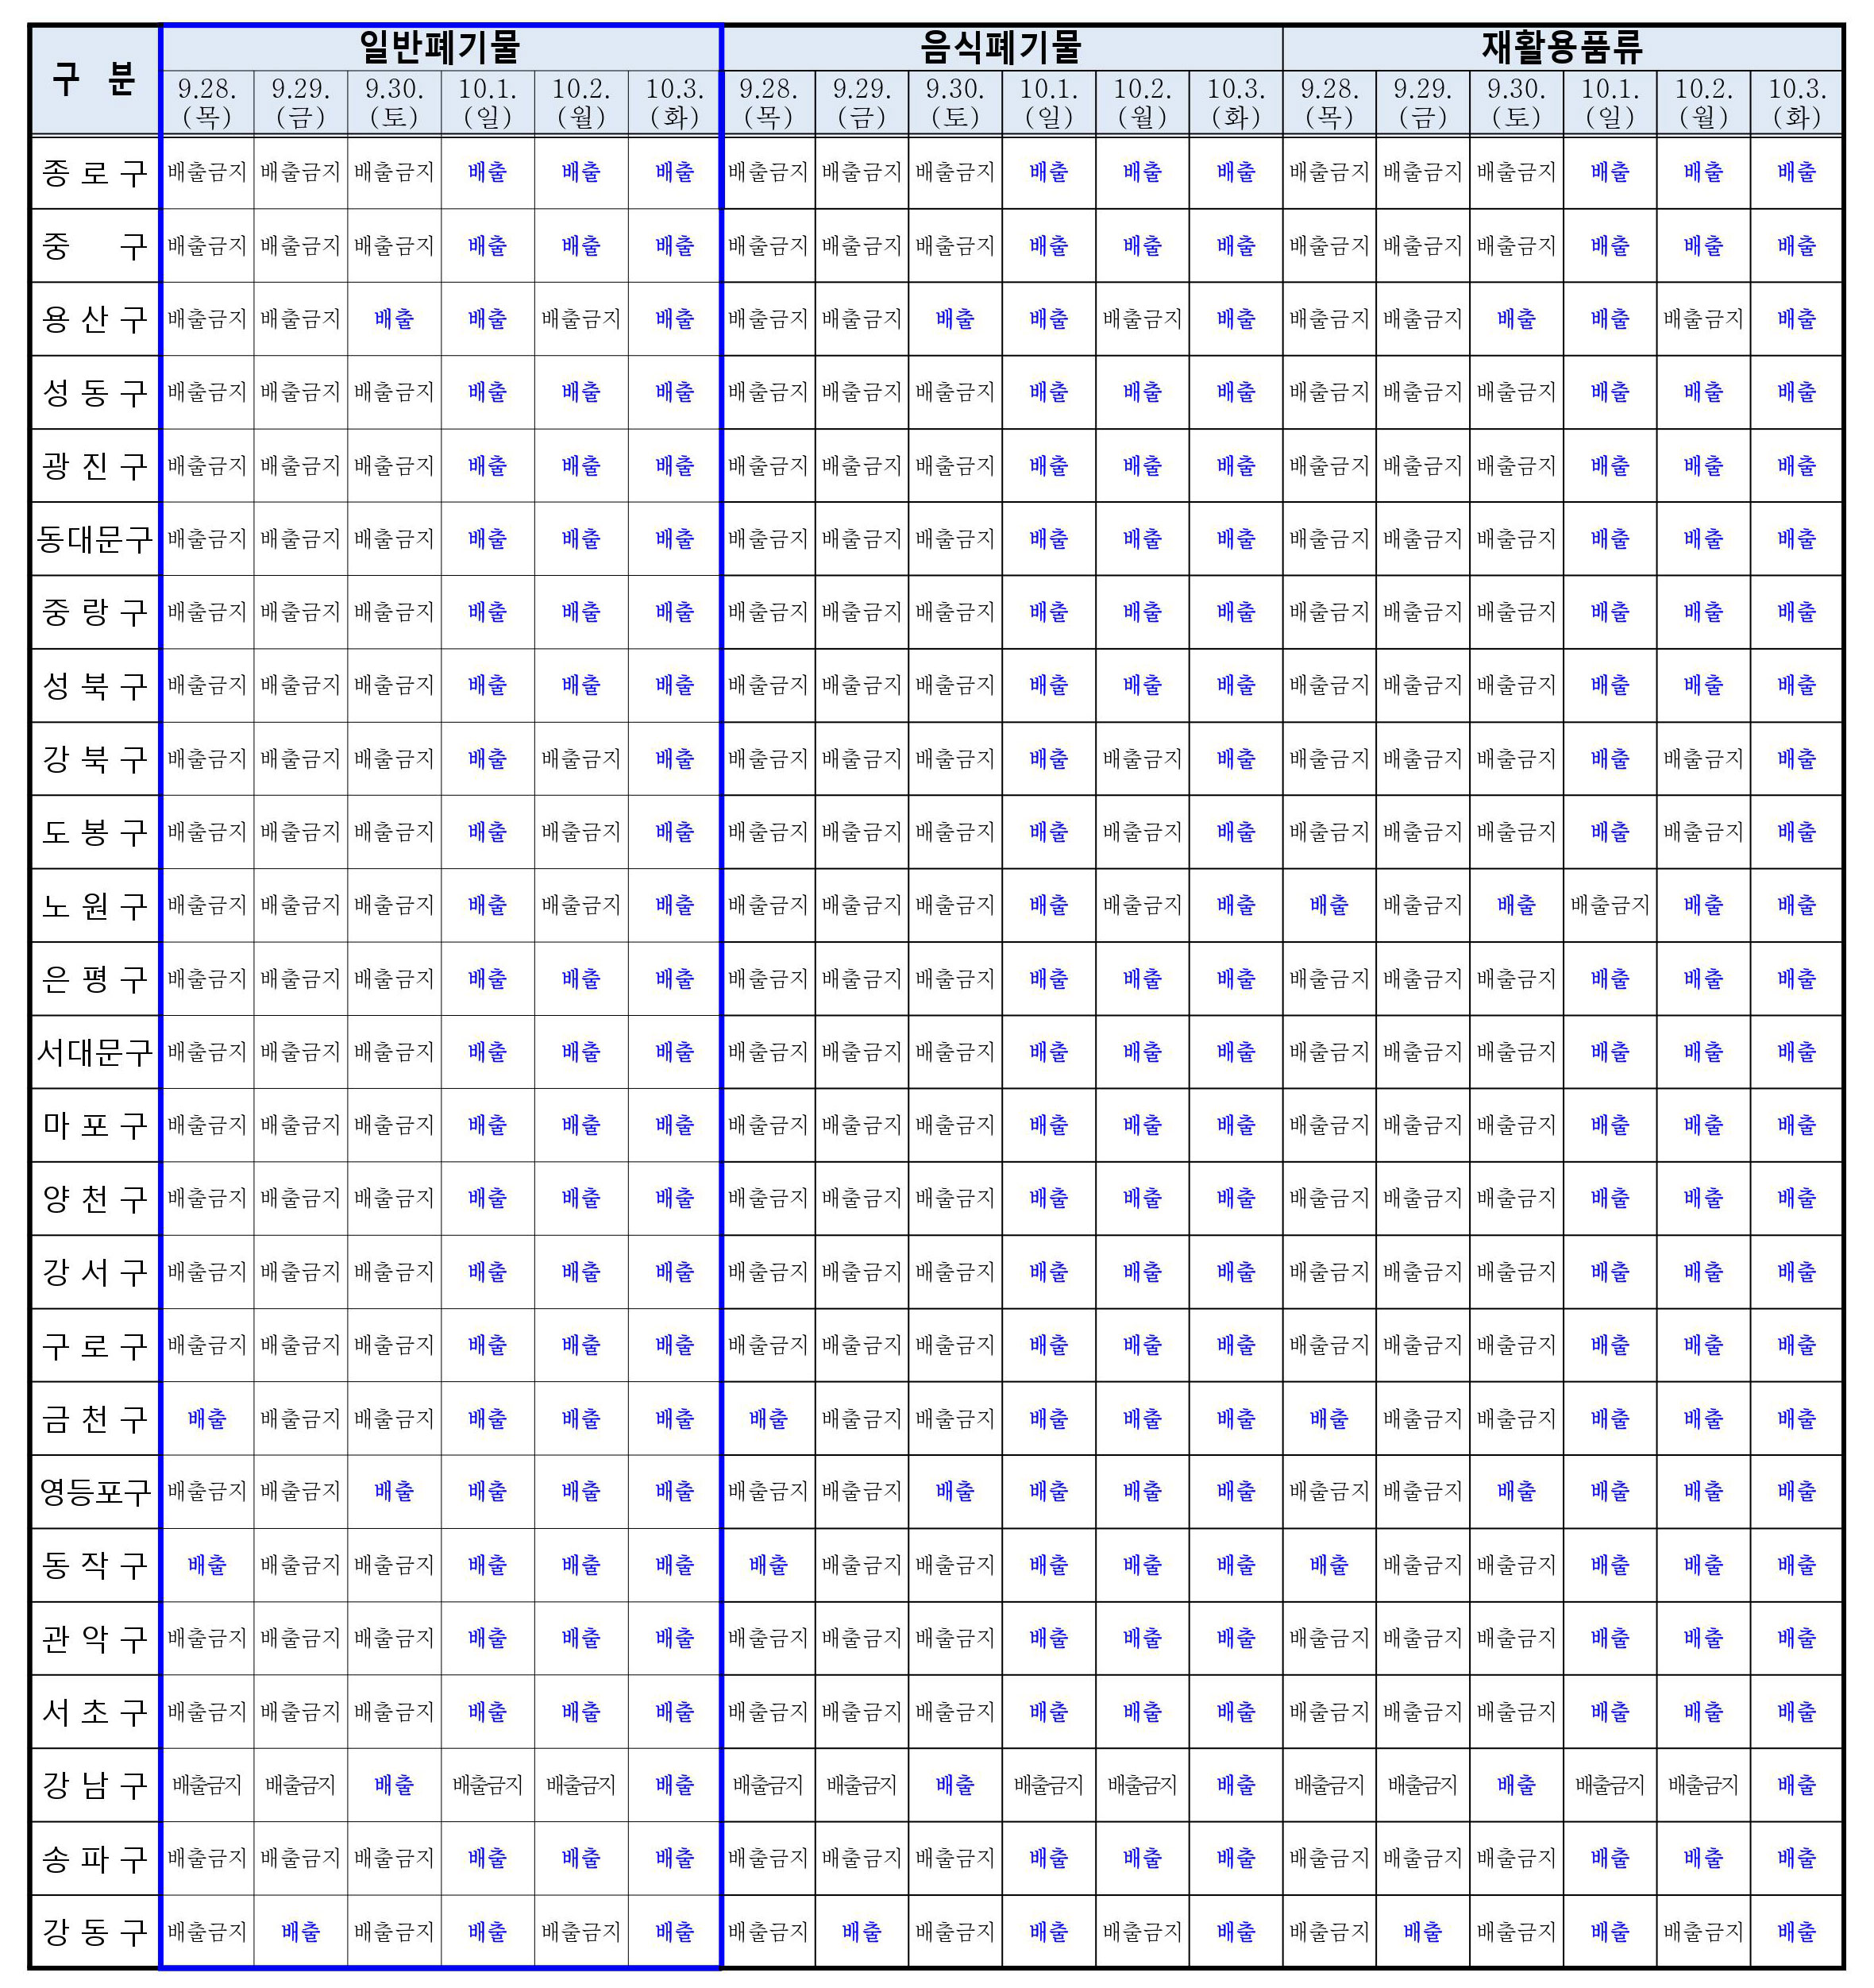Click the 9.30.(토) date header under 음식폐기물
The image size is (1874, 1988).
tap(955, 102)
